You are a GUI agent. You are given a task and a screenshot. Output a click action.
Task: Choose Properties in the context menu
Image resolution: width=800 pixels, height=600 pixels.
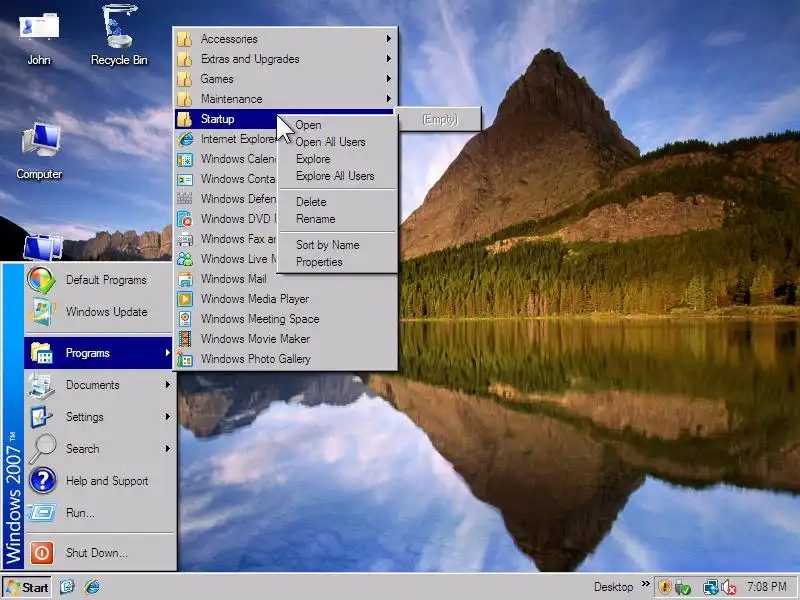click(x=338, y=262)
